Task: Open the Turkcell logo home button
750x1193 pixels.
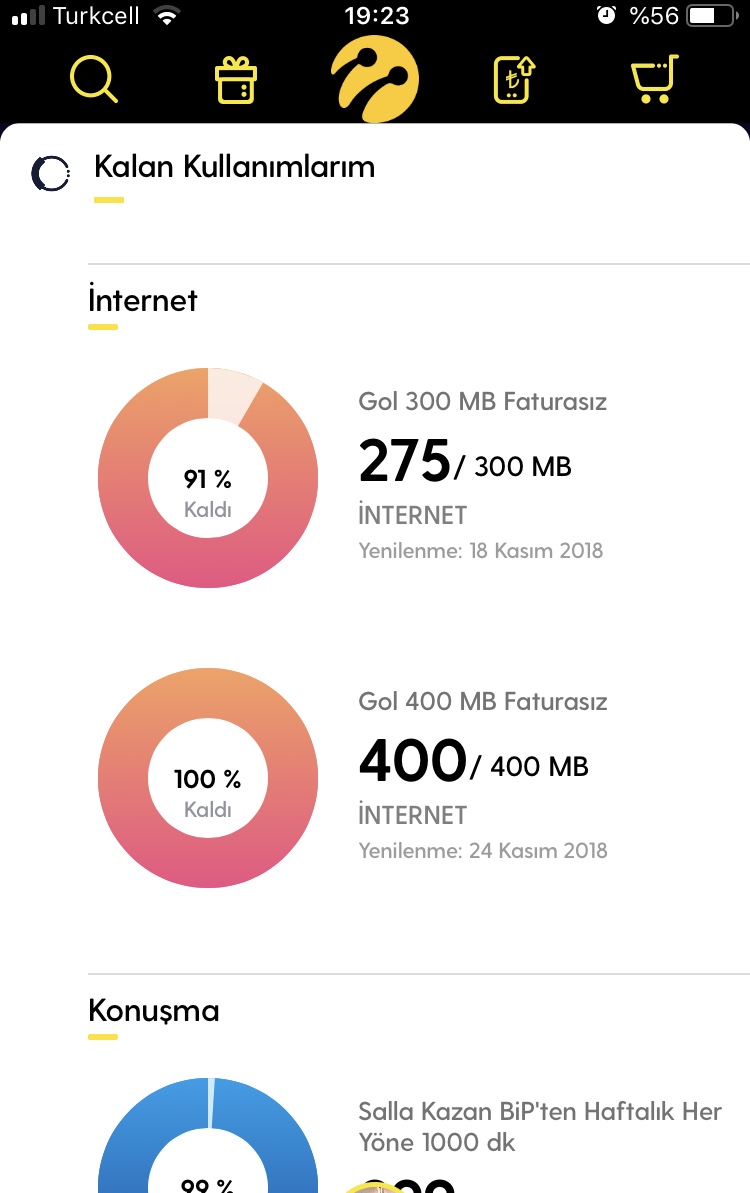Action: click(375, 79)
